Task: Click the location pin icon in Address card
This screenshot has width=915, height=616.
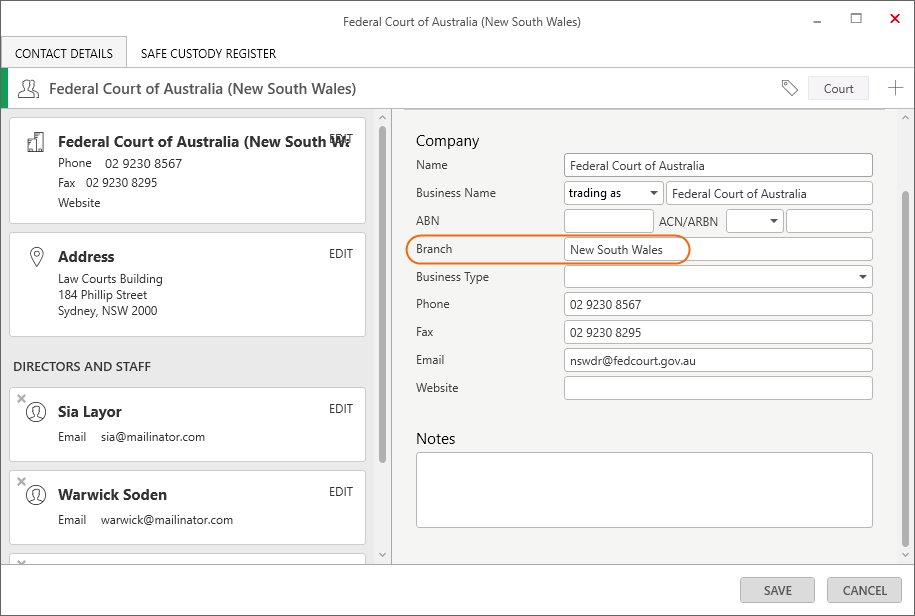Action: [x=37, y=257]
